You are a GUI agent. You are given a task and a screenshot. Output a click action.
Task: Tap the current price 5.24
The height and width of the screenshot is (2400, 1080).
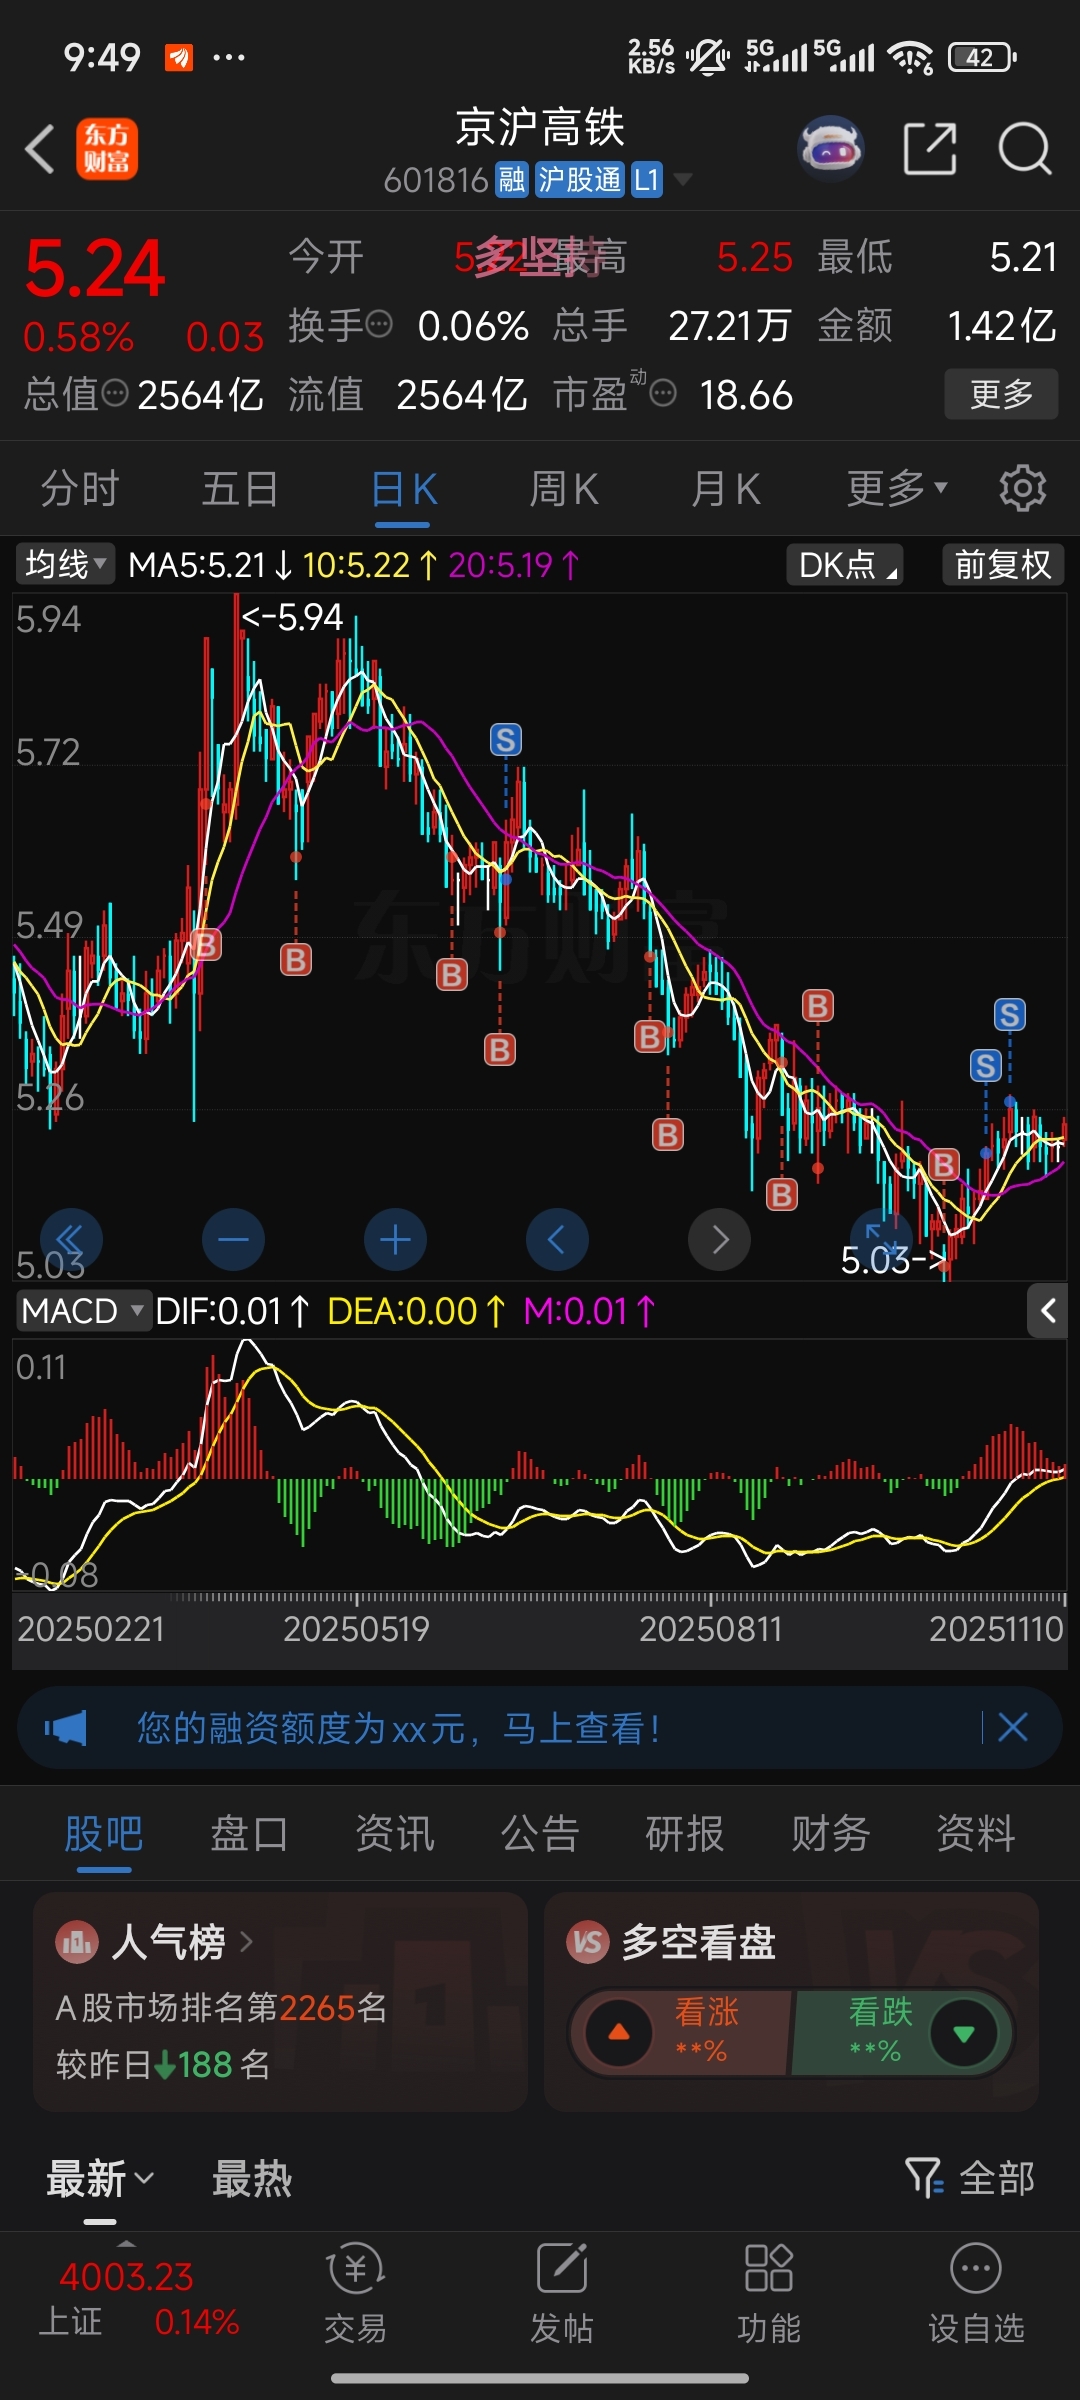[95, 268]
